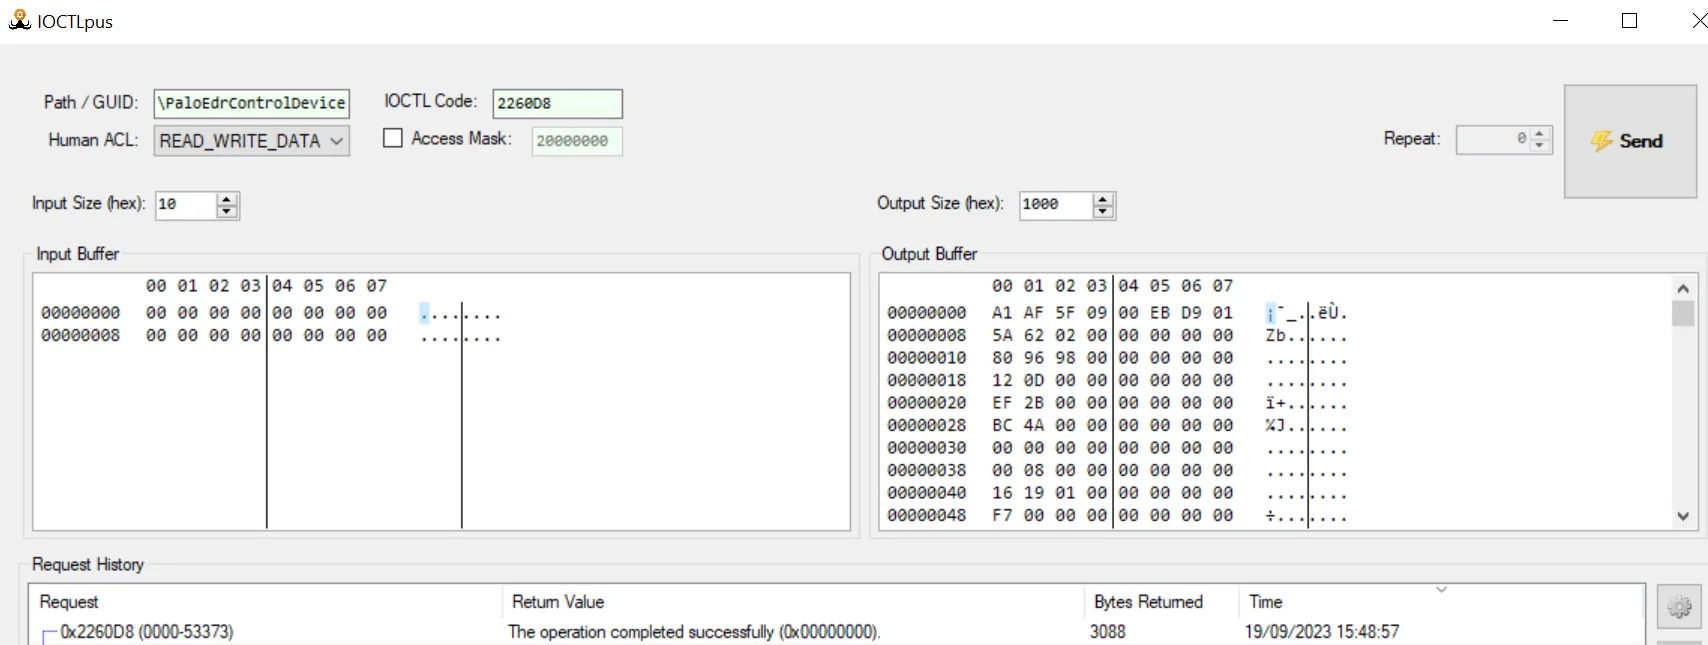Increase the Output Size with up arrow

(1103, 199)
